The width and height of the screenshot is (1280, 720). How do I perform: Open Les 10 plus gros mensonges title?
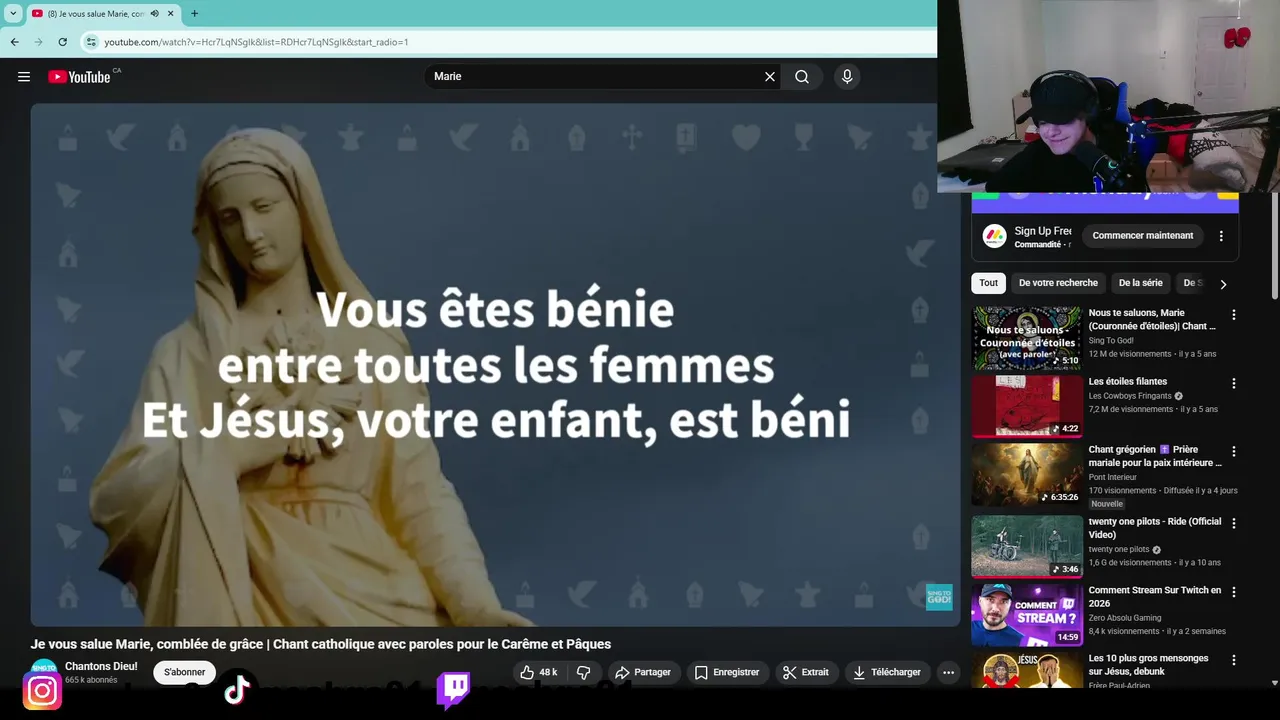[1149, 665]
